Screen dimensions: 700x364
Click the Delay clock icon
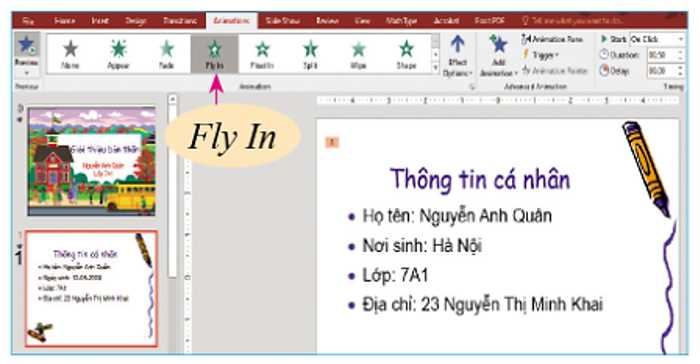pyautogui.click(x=604, y=71)
